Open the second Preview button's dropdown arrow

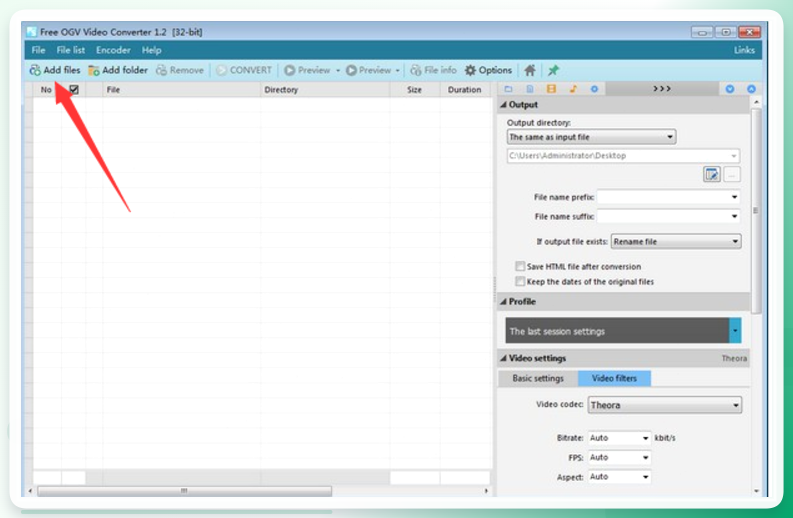(x=398, y=70)
